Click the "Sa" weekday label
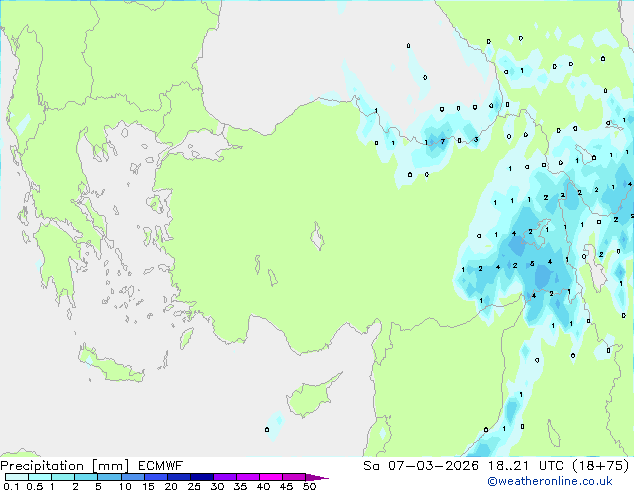The width and height of the screenshot is (634, 490). point(371,466)
